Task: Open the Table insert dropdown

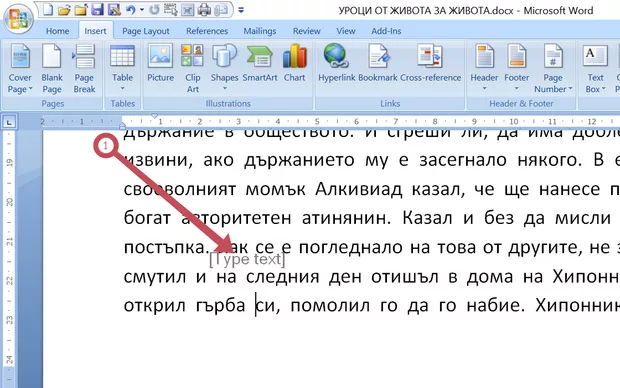Action: point(122,67)
